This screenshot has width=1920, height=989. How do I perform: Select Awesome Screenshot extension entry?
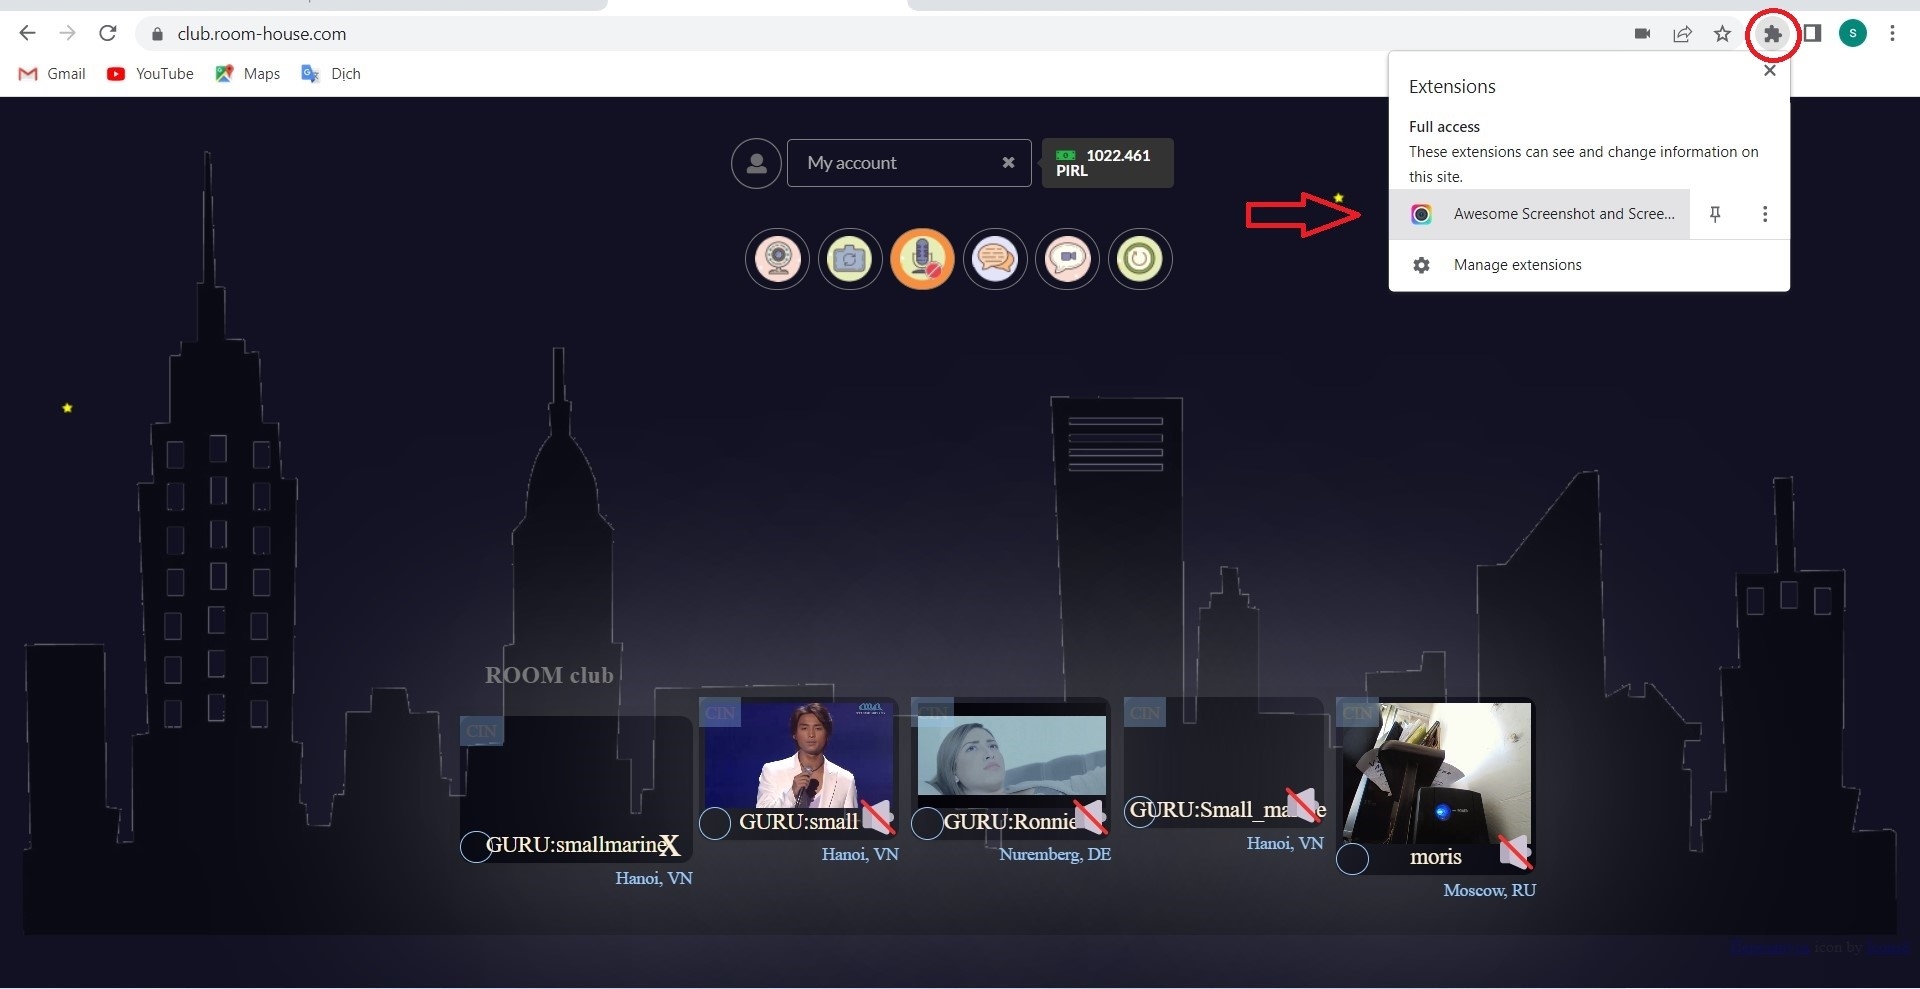pos(1540,214)
